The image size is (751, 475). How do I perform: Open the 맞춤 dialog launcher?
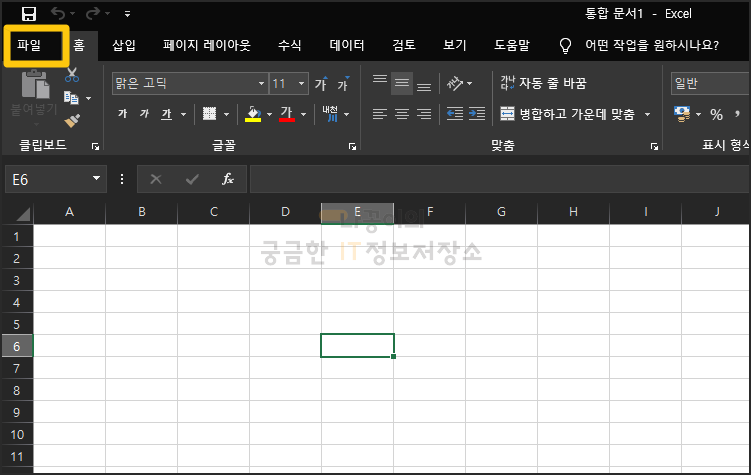pos(654,147)
